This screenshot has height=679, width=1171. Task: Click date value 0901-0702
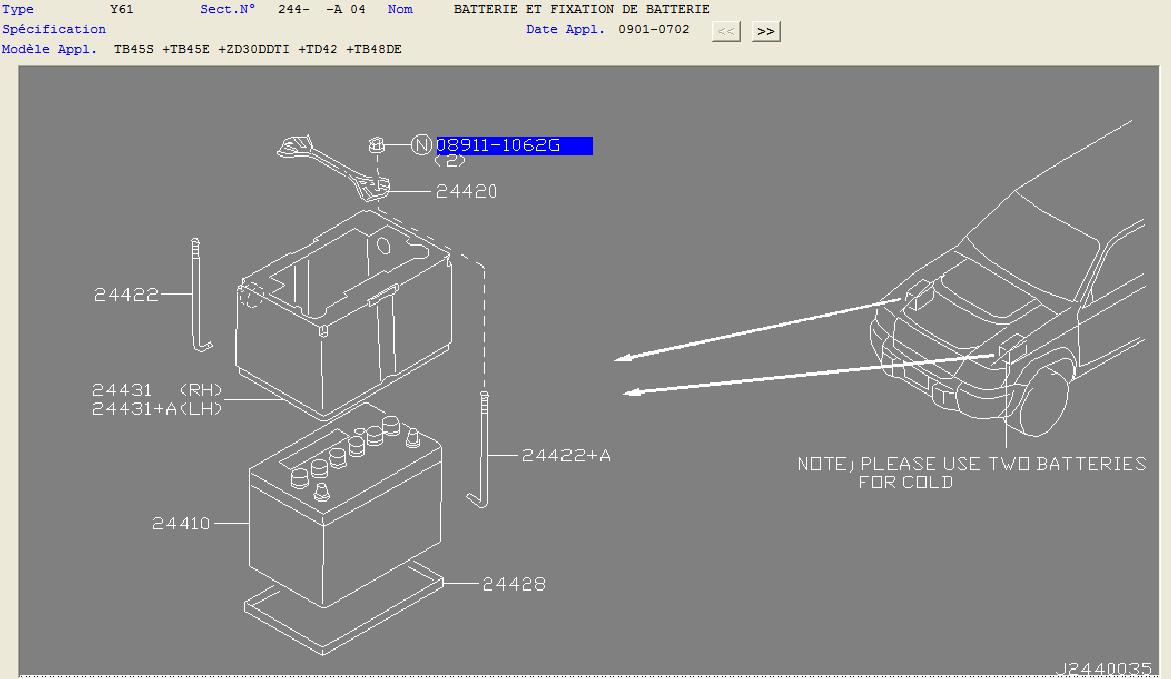[x=653, y=29]
